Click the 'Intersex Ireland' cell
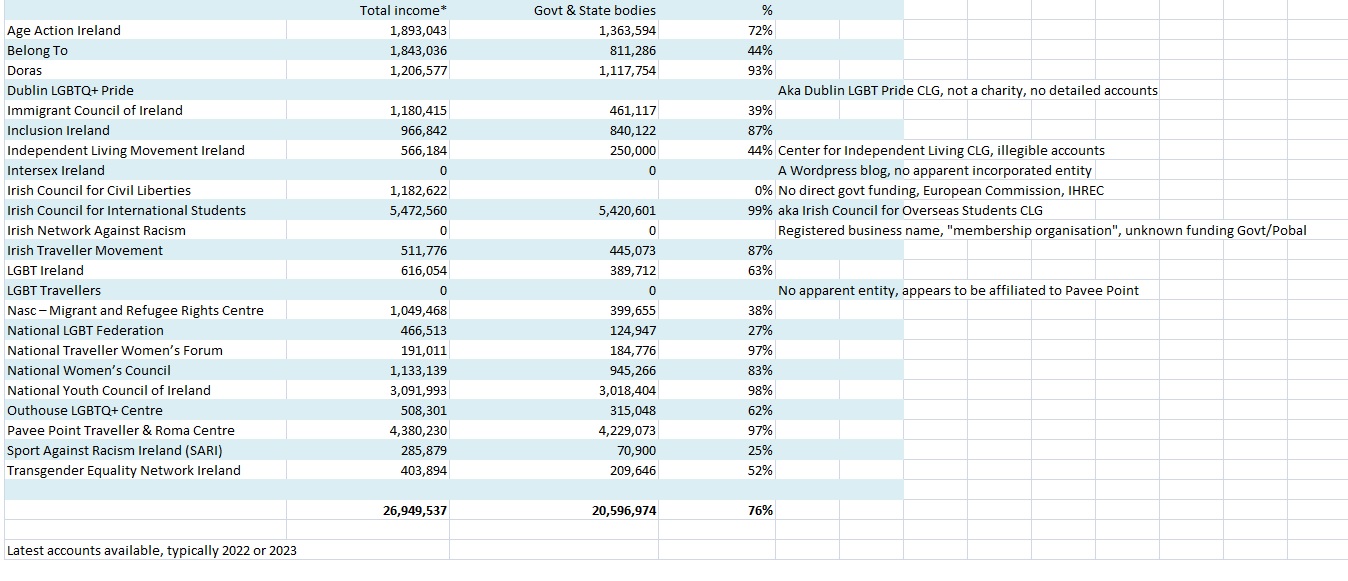The height and width of the screenshot is (581, 1348). (145, 170)
